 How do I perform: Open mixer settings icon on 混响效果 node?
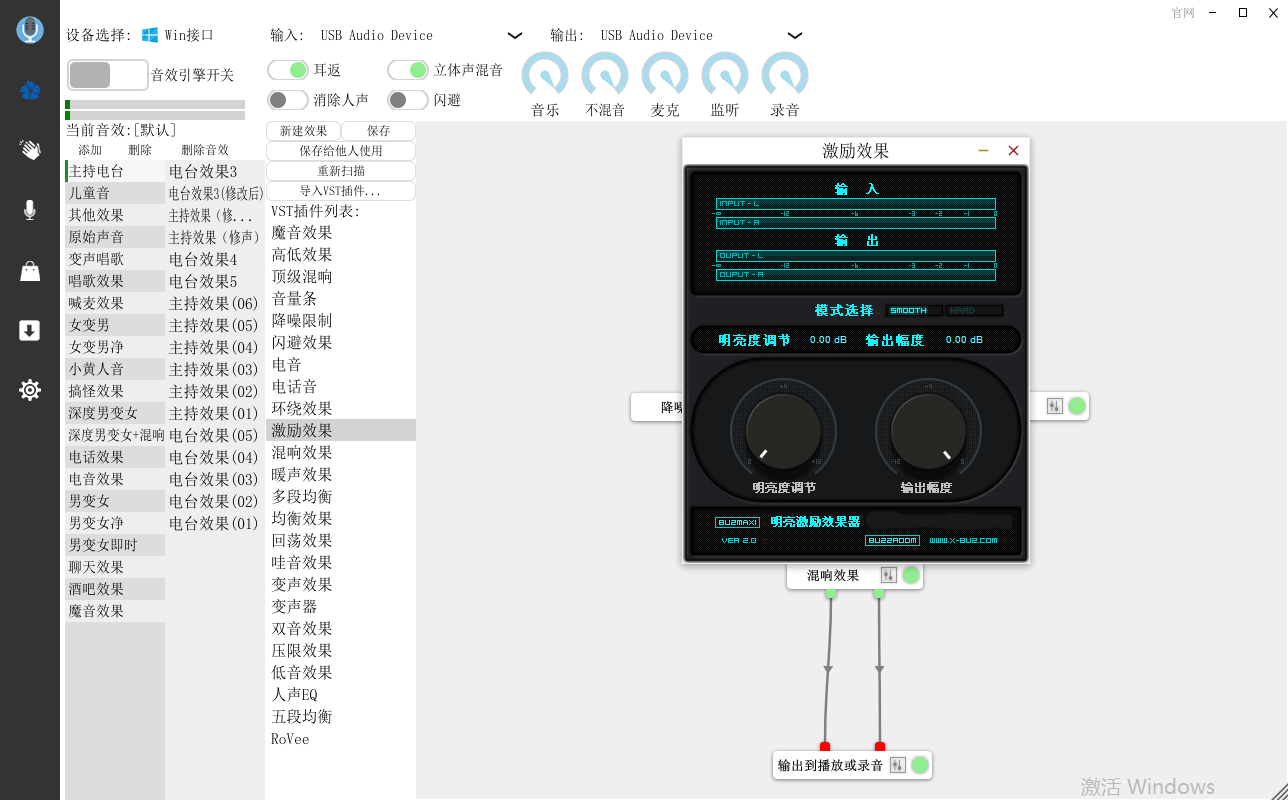(x=889, y=575)
